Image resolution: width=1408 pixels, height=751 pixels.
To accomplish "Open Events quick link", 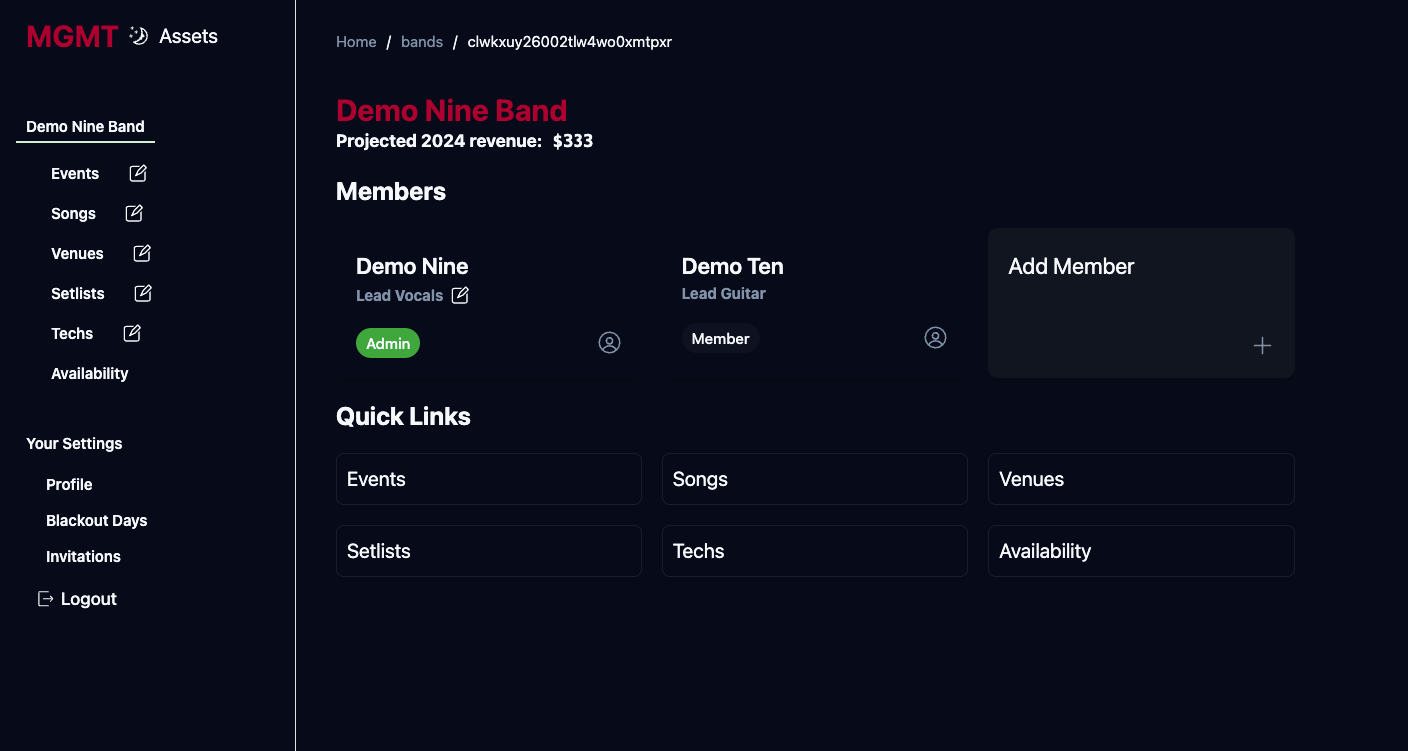I will click(x=489, y=479).
